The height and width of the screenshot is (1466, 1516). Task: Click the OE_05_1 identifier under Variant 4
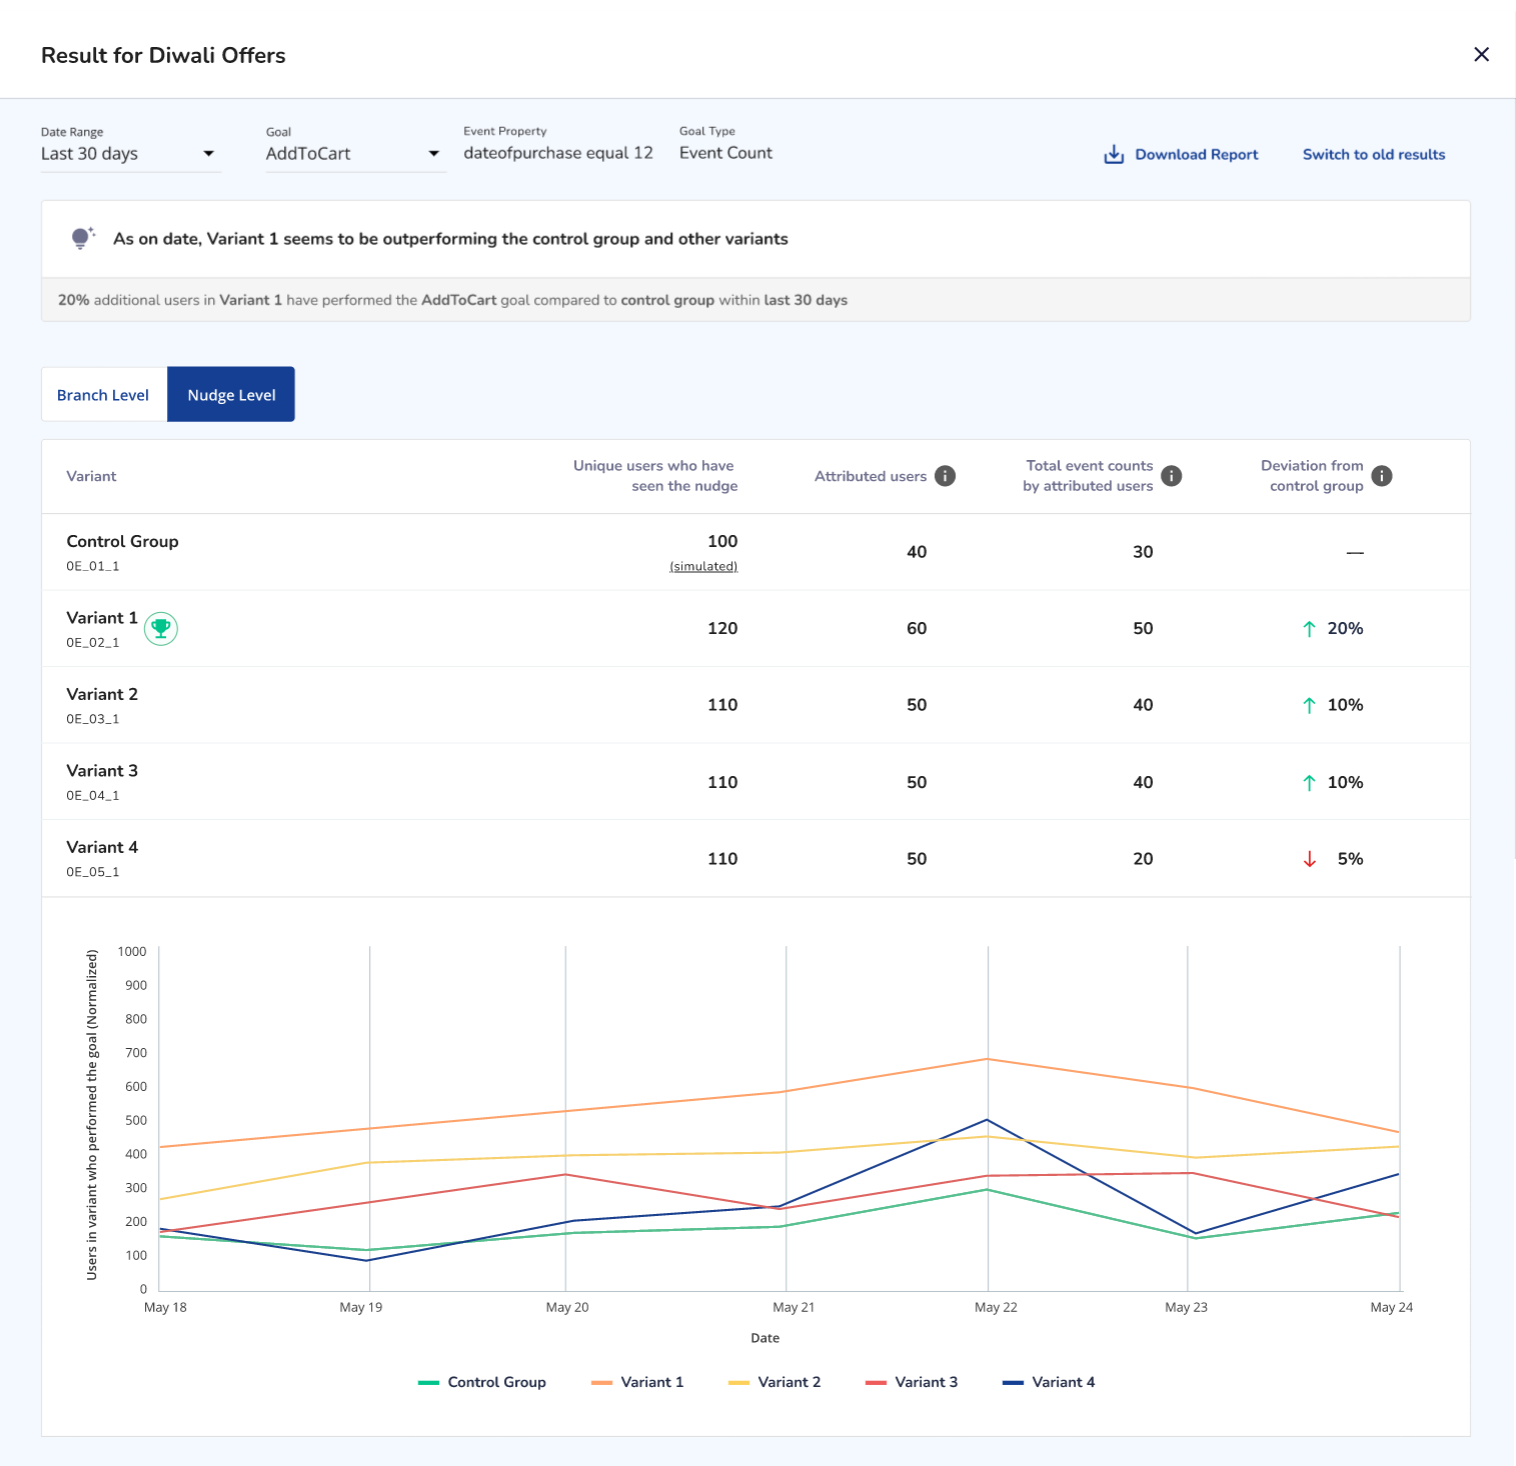pyautogui.click(x=93, y=872)
